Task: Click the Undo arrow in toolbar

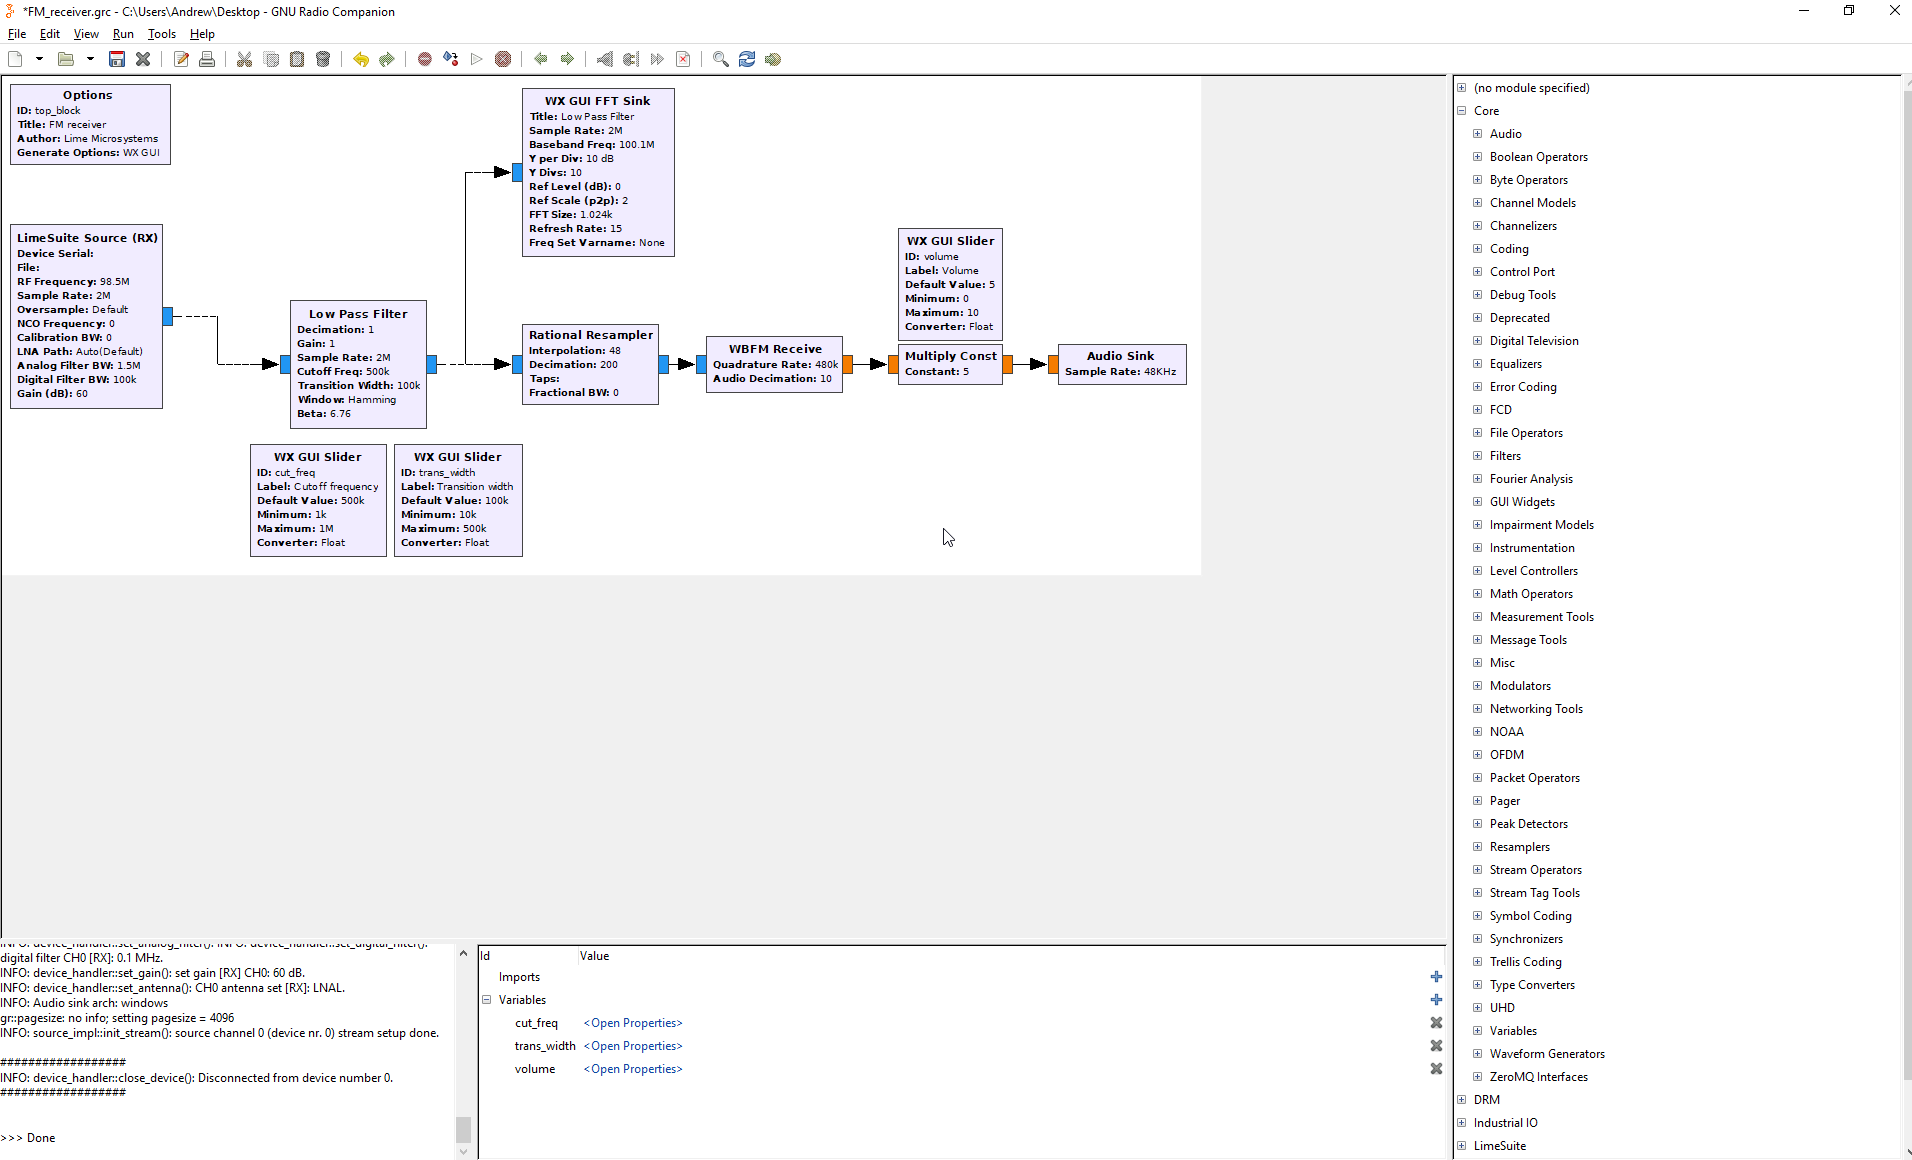Action: coord(361,59)
